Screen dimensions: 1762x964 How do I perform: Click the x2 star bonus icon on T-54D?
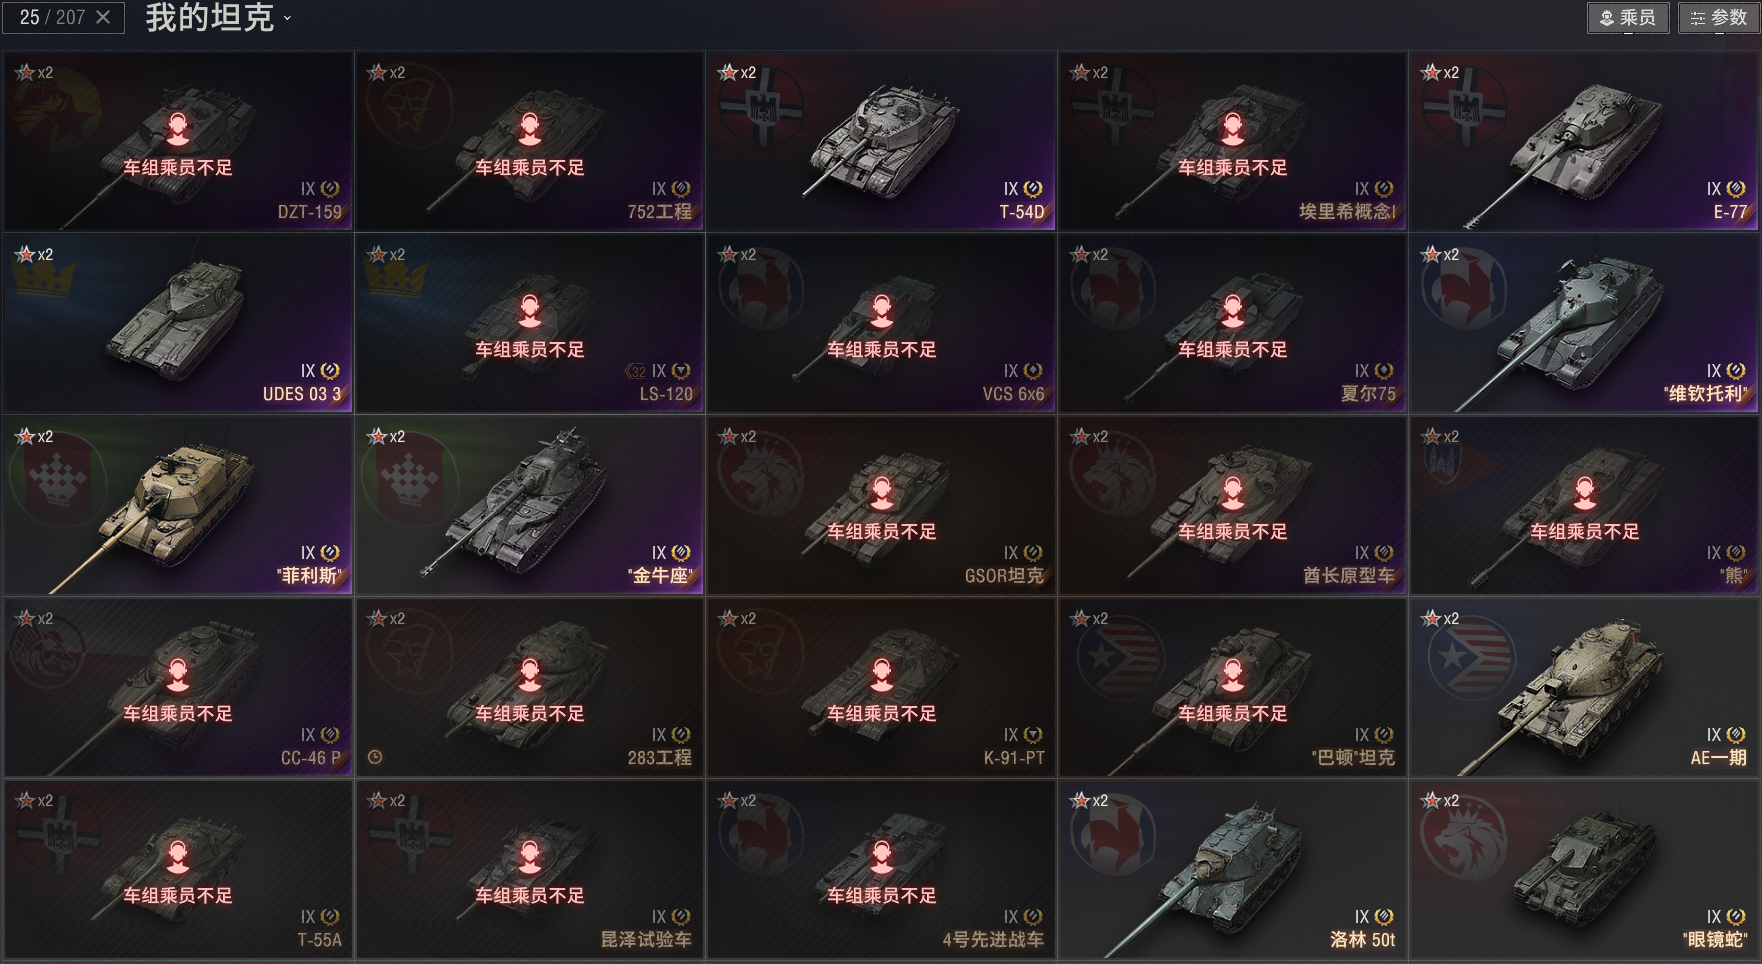[738, 72]
